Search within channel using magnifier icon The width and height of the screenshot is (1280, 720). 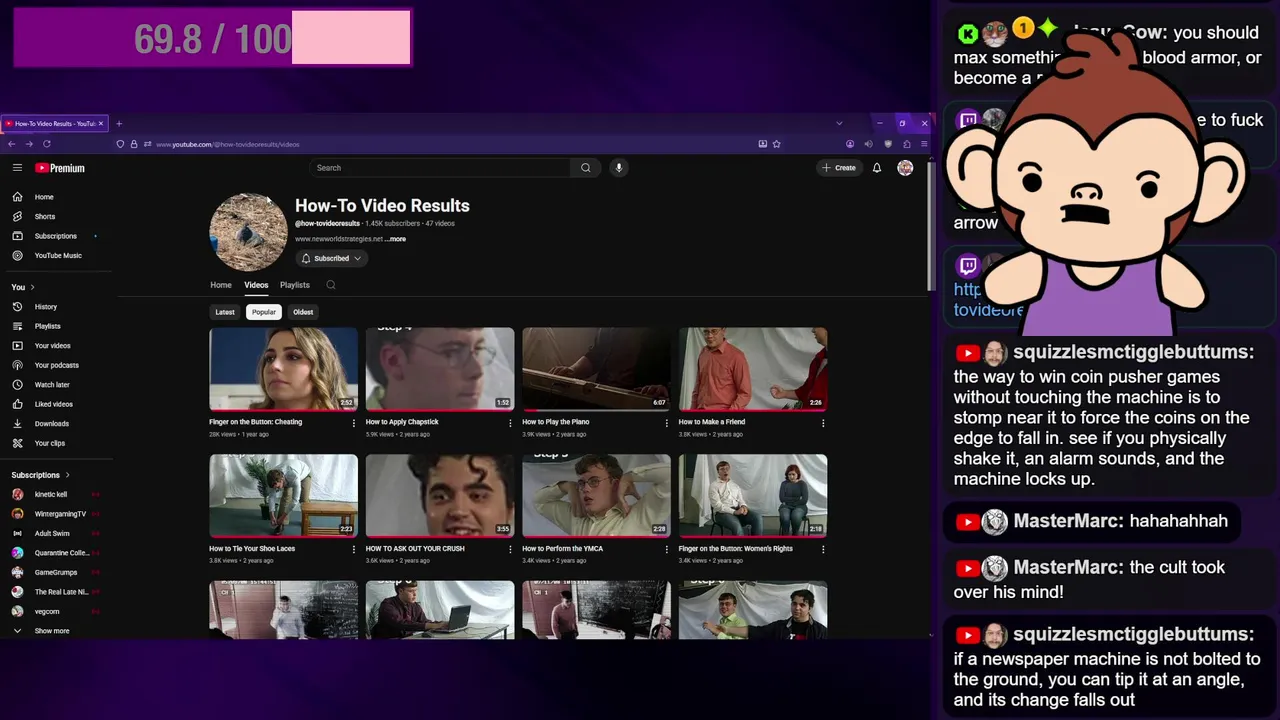point(331,285)
